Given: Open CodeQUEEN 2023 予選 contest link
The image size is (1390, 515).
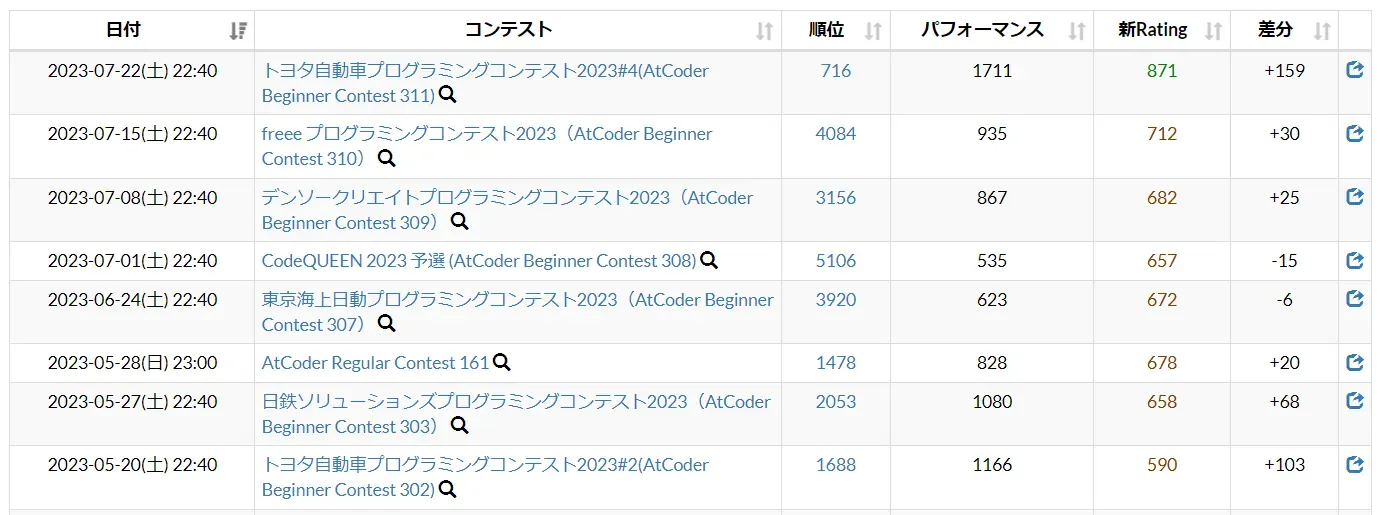Looking at the screenshot, I should 478,261.
